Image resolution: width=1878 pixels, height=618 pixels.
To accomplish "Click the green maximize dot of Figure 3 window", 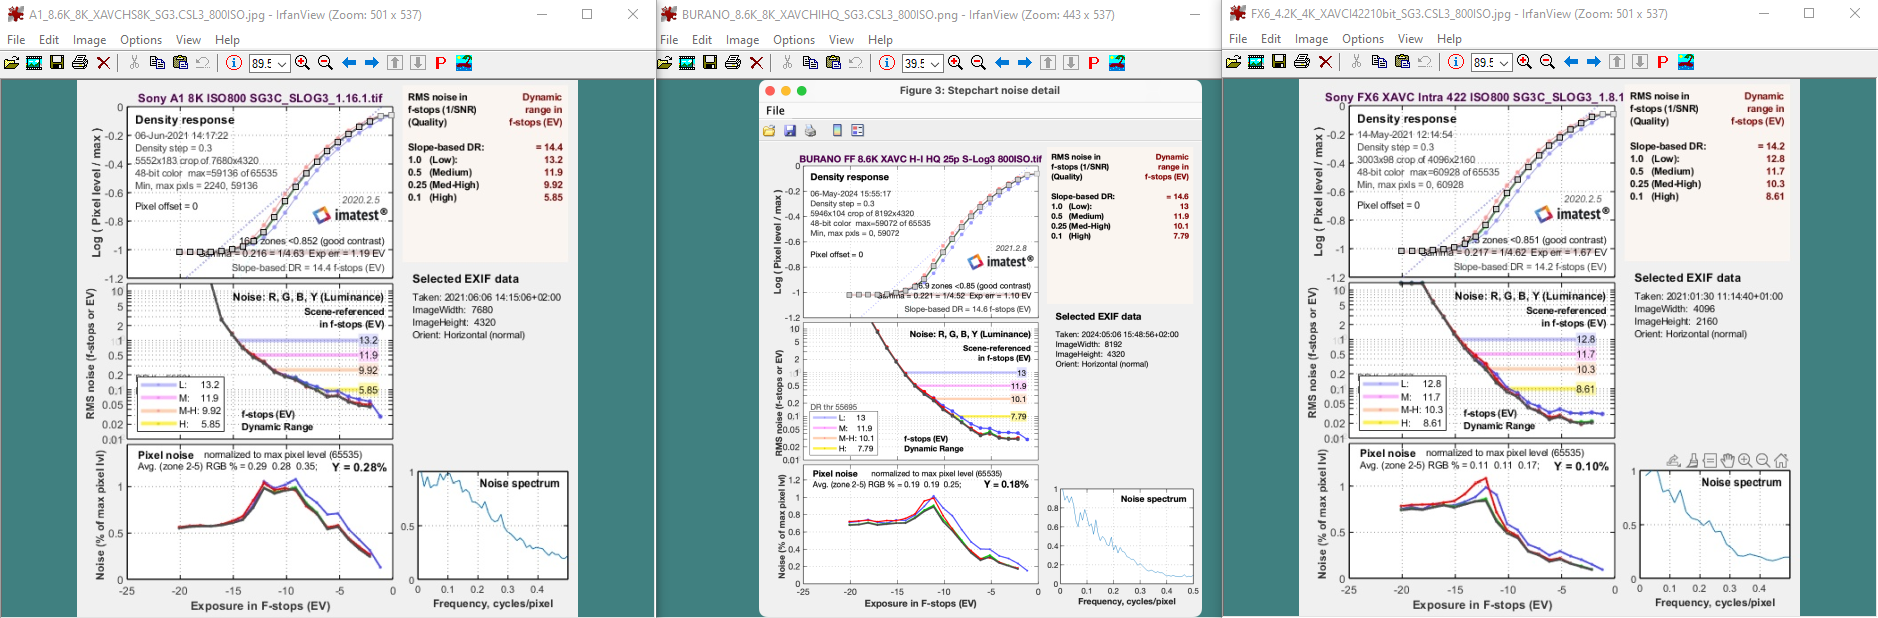I will (801, 91).
